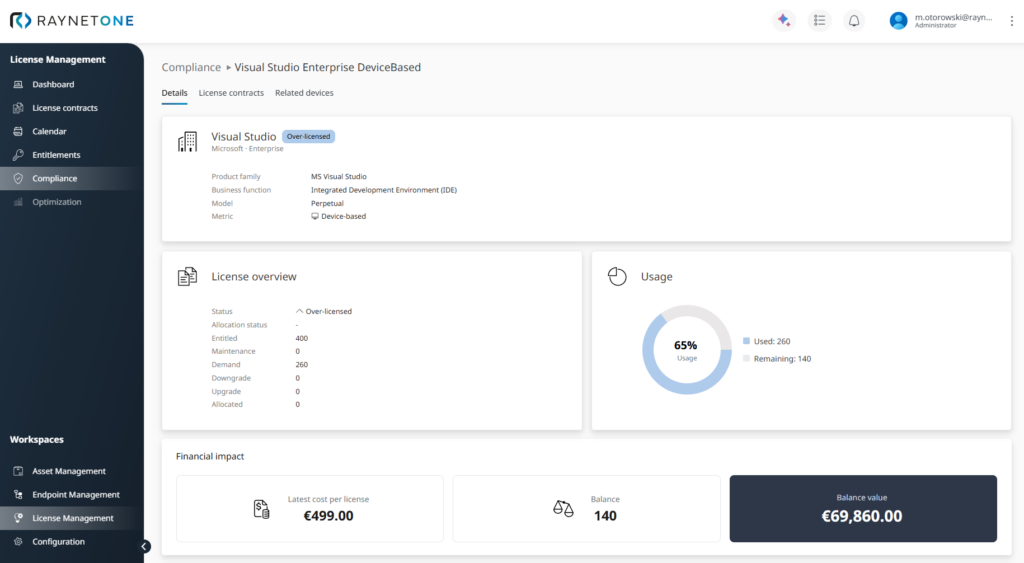
Task: Click the RayNetOne logo
Action: tap(71, 20)
